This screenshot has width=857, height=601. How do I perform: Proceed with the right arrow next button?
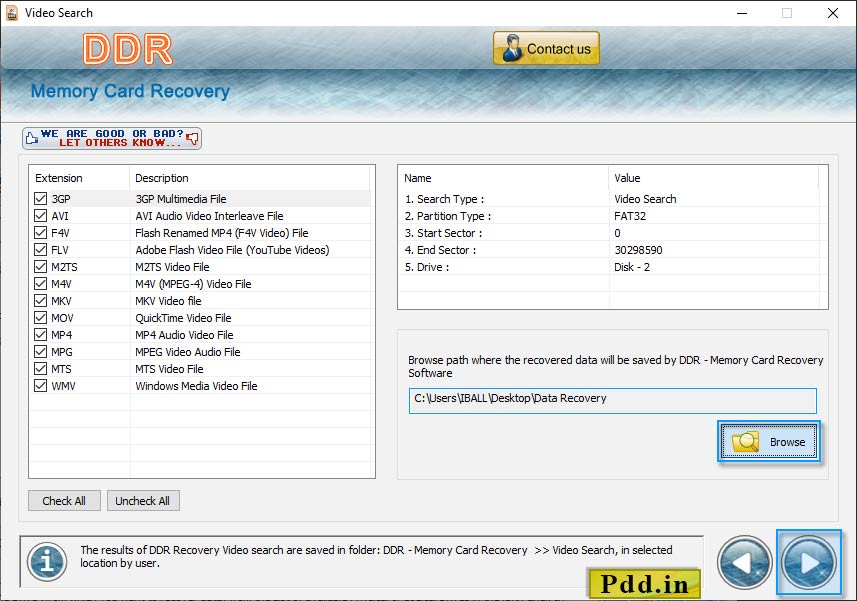click(809, 562)
